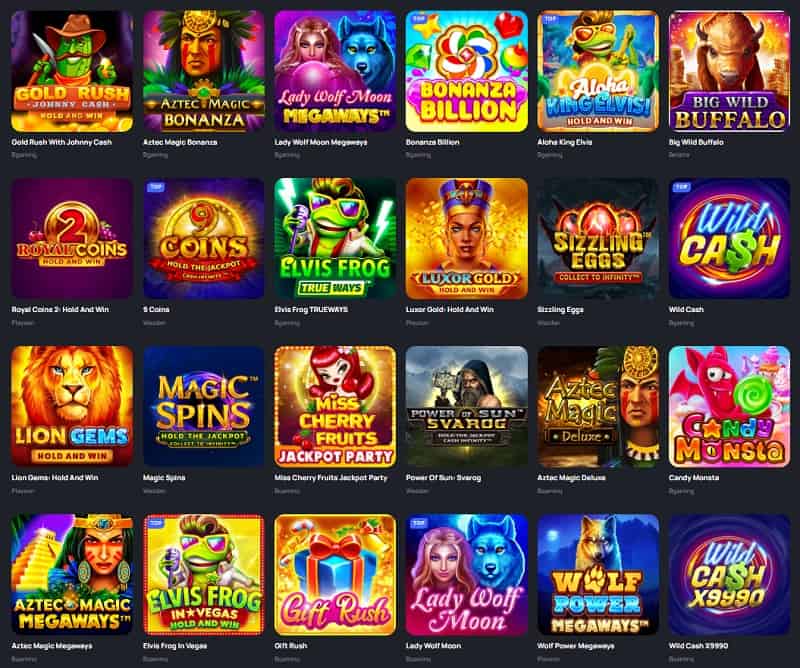Select the Lady Wolf Moon Megaways tile
This screenshot has height=668, width=800.
pyautogui.click(x=335, y=71)
